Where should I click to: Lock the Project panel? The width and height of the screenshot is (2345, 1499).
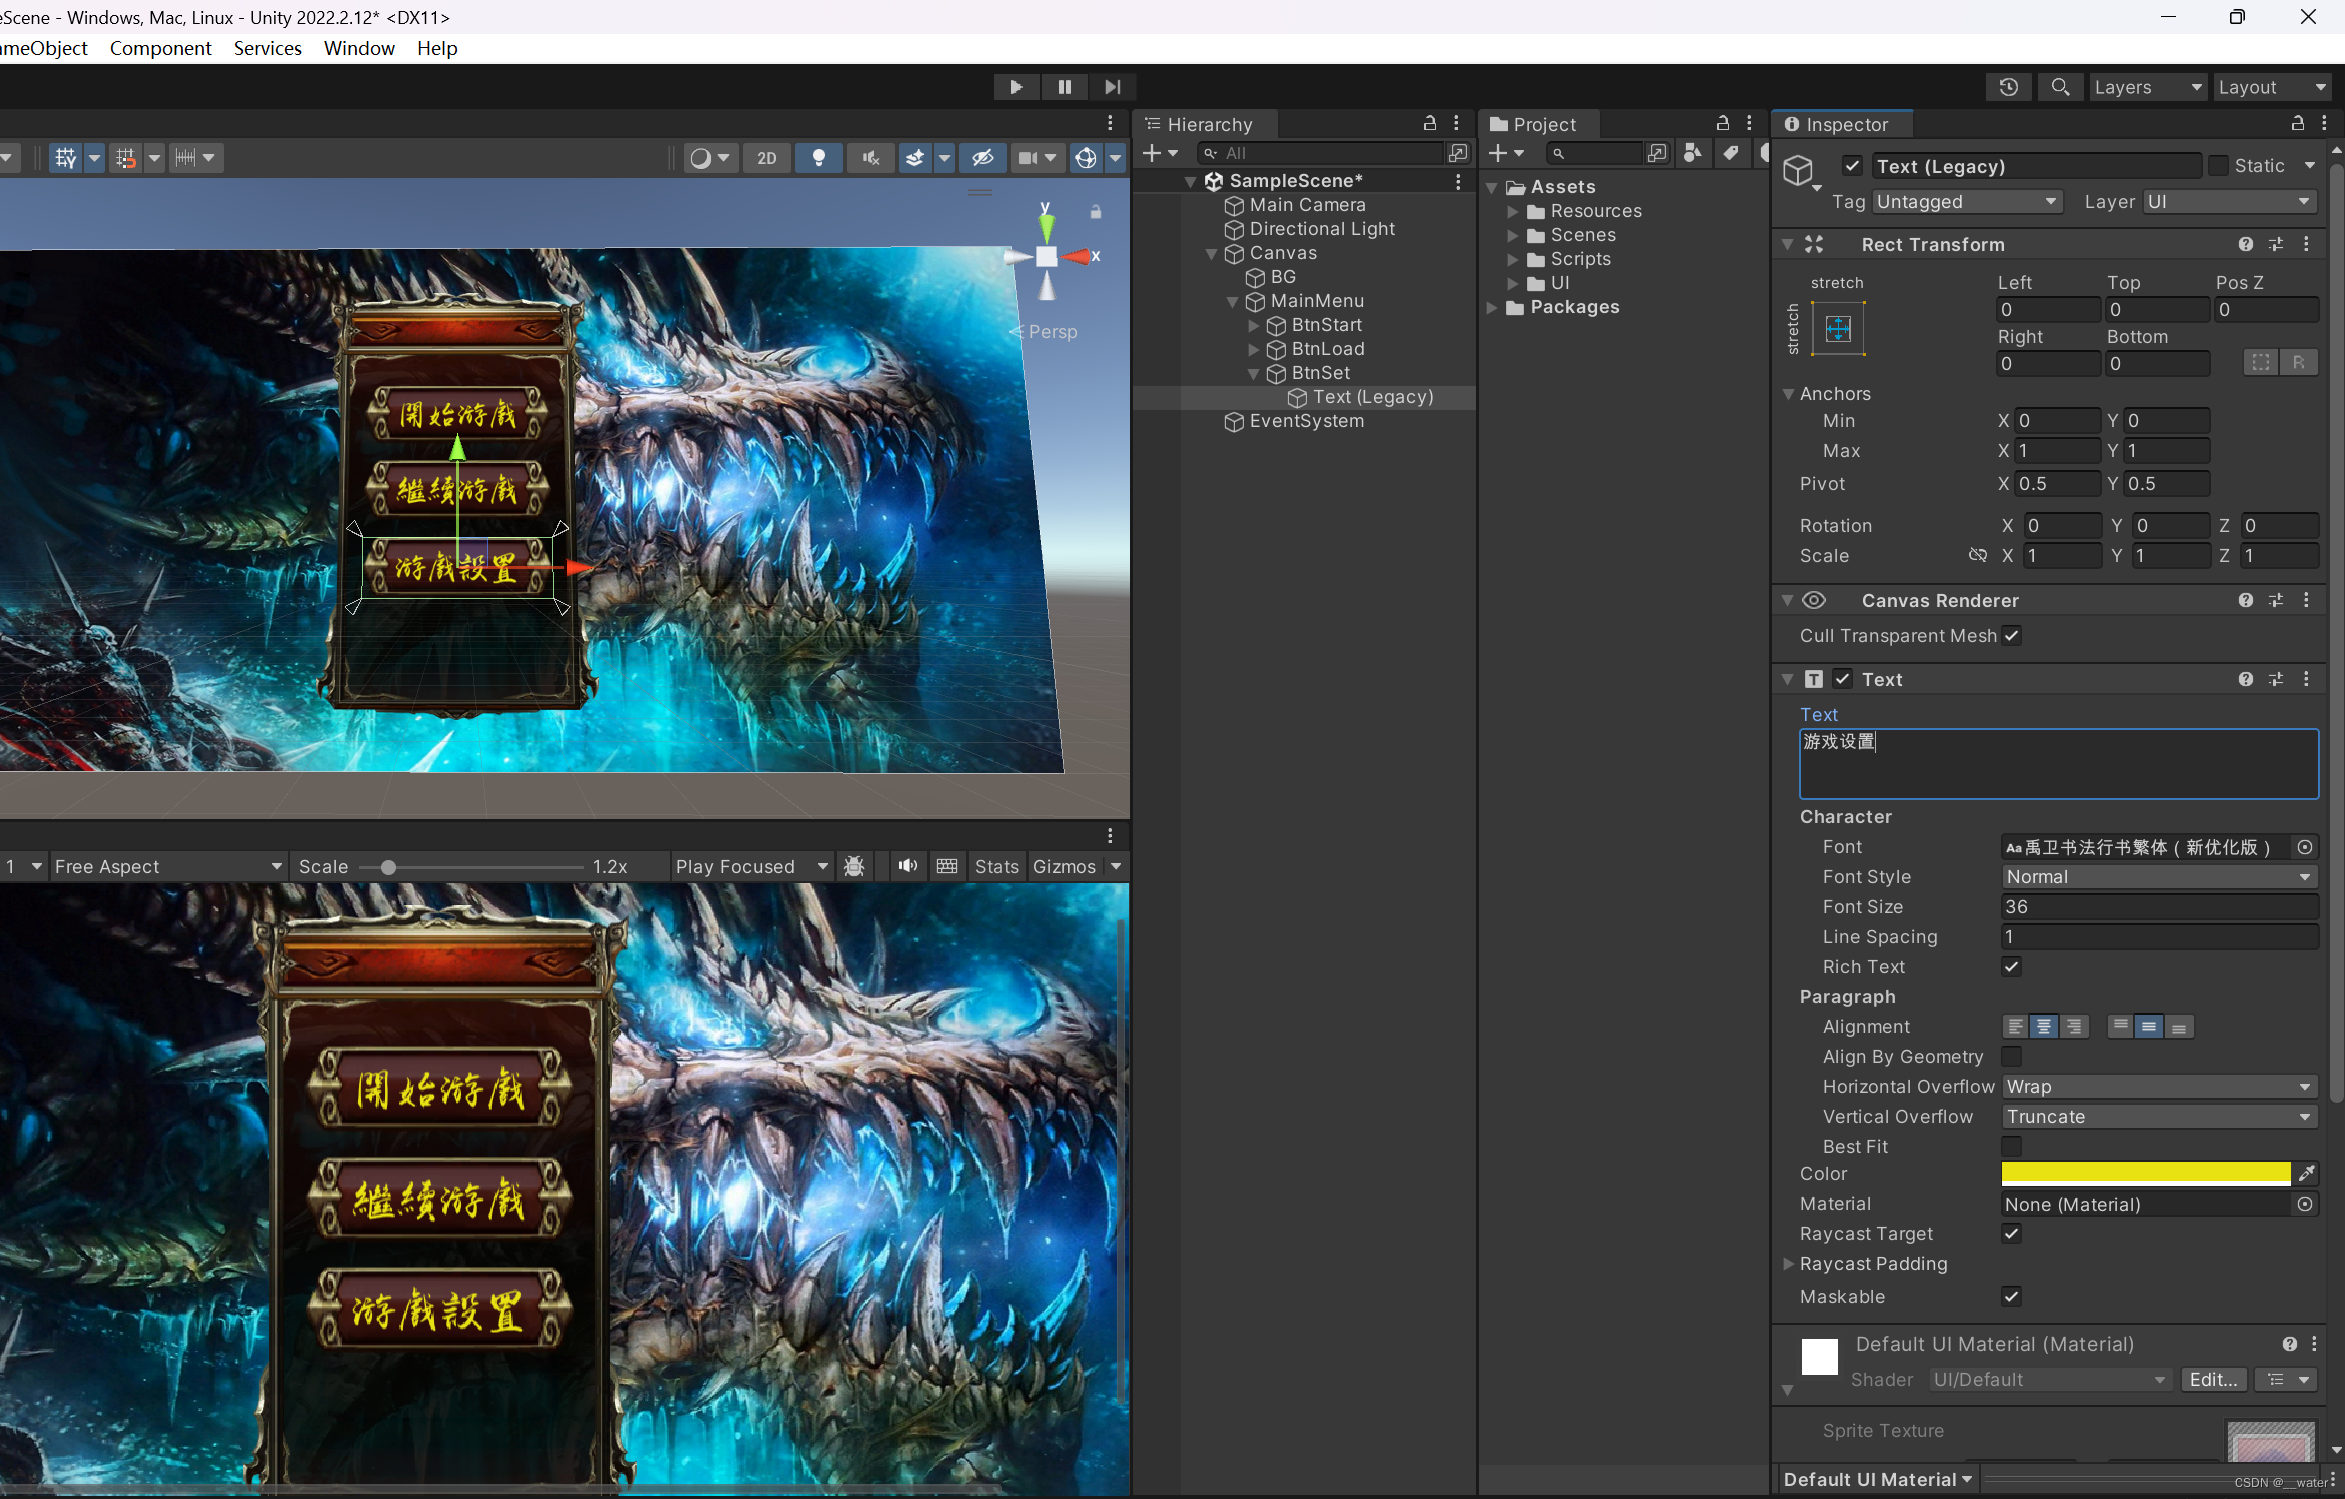(1723, 123)
